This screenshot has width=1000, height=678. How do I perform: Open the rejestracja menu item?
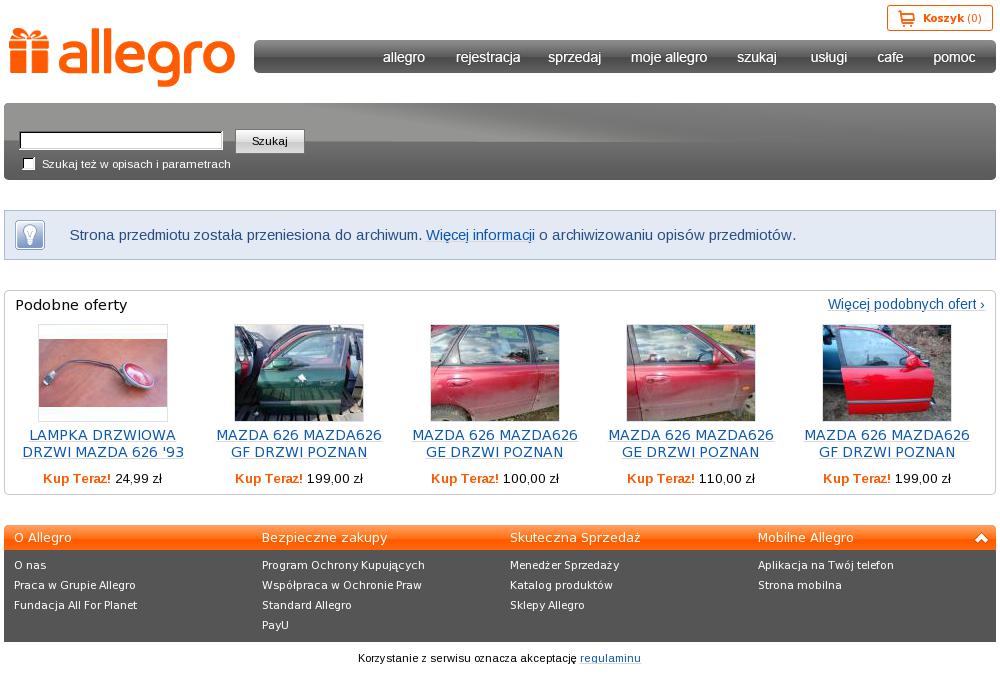tap(488, 57)
